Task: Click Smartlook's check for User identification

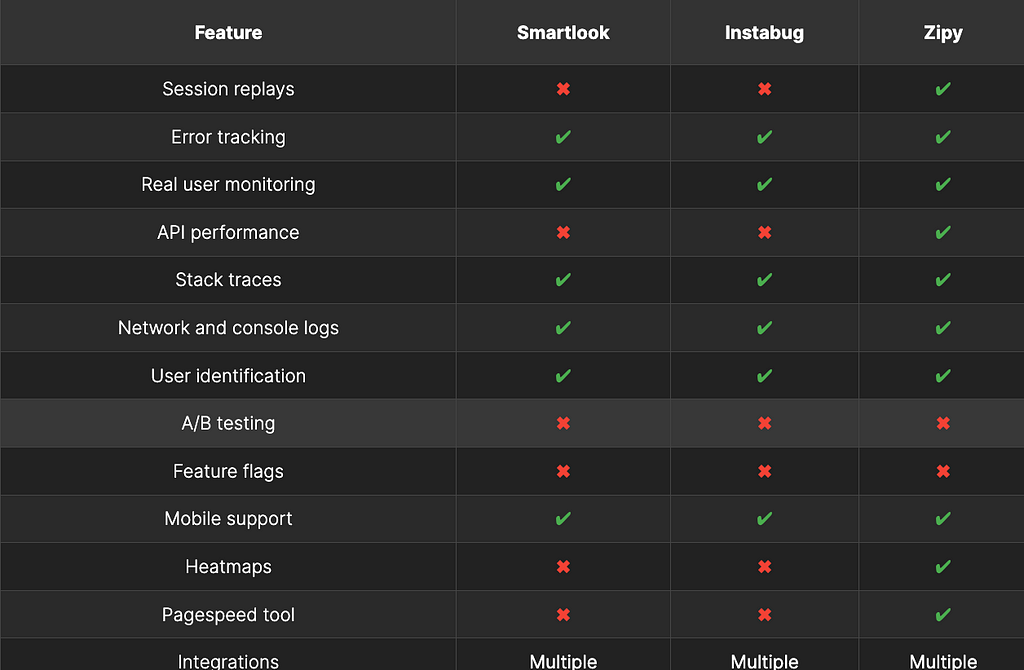Action: [563, 376]
